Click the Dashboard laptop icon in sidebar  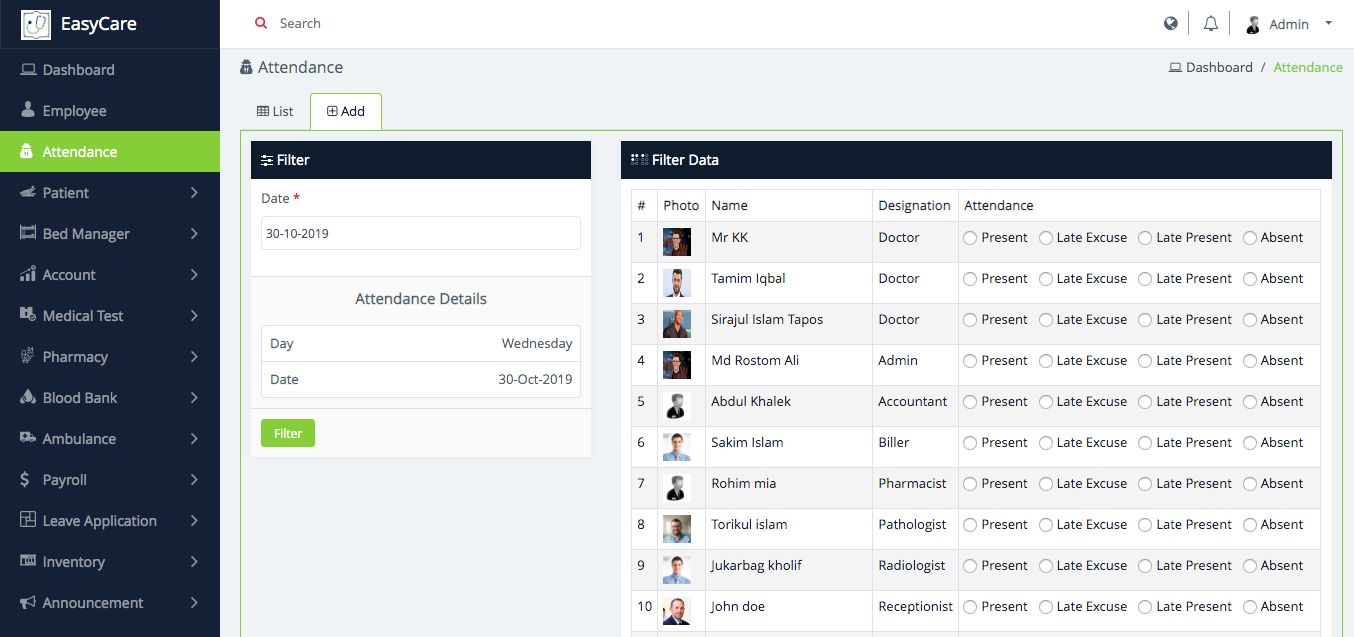pyautogui.click(x=28, y=70)
